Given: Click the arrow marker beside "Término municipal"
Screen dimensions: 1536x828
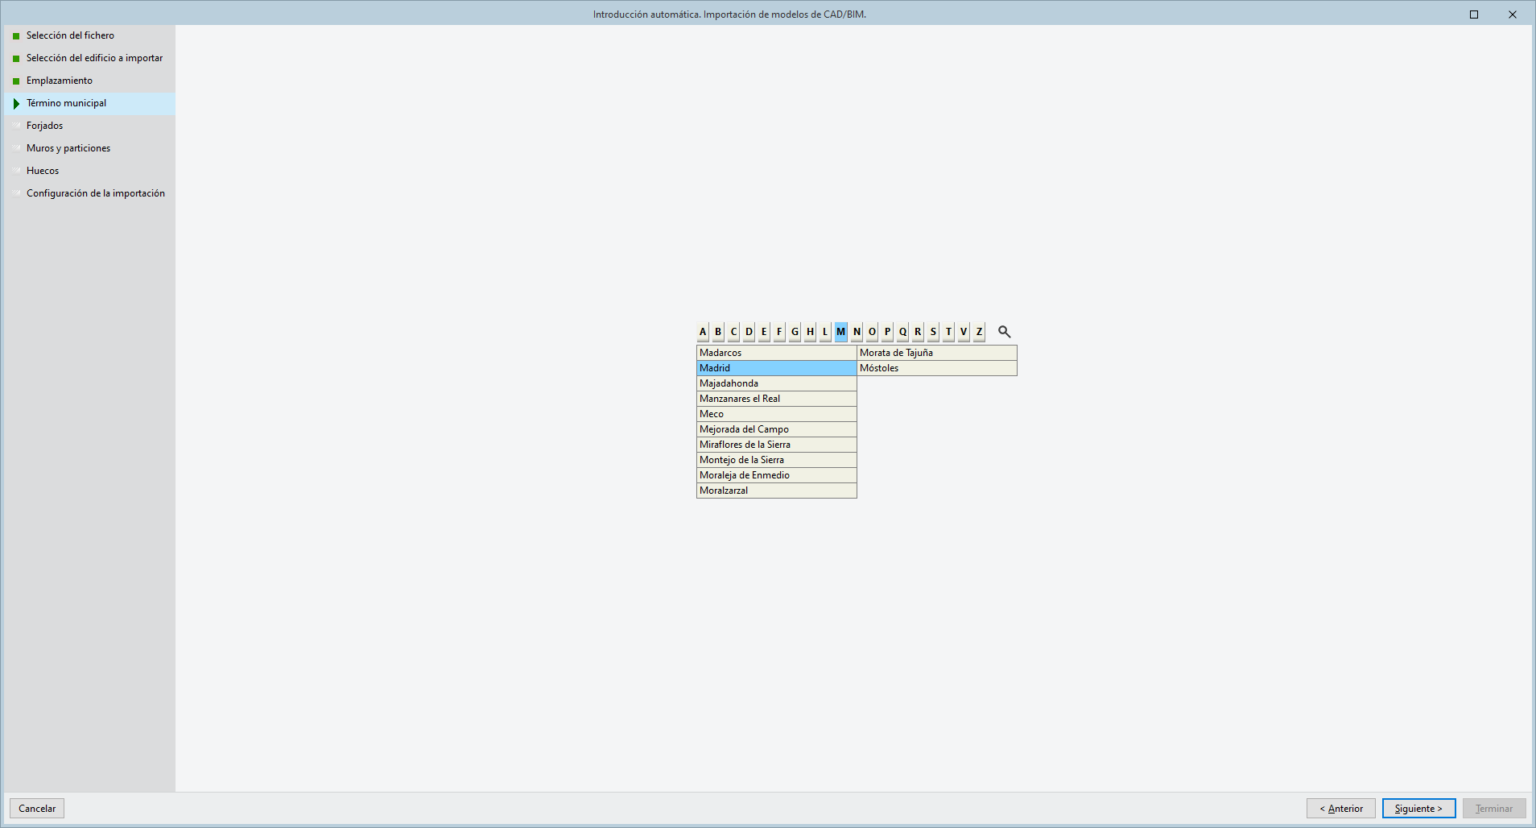Looking at the screenshot, I should point(17,102).
